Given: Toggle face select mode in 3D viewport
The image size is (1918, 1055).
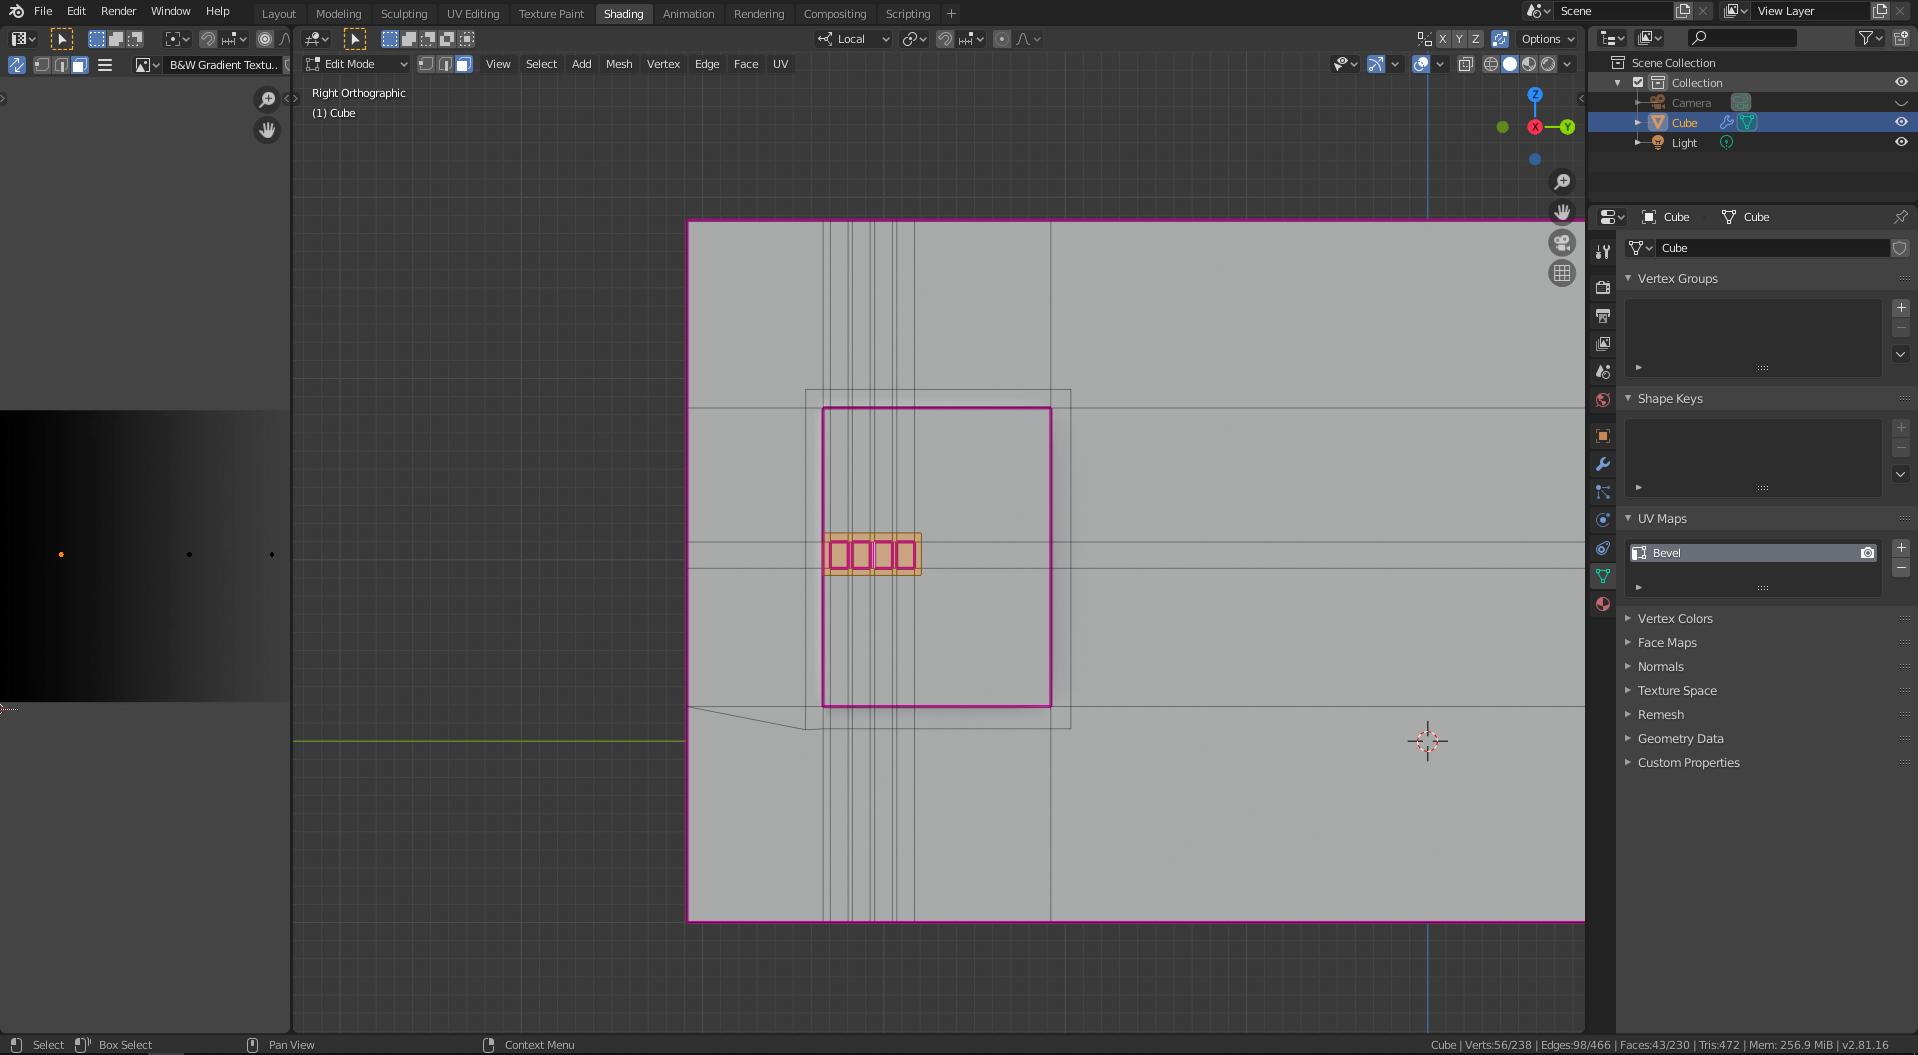Looking at the screenshot, I should [464, 64].
